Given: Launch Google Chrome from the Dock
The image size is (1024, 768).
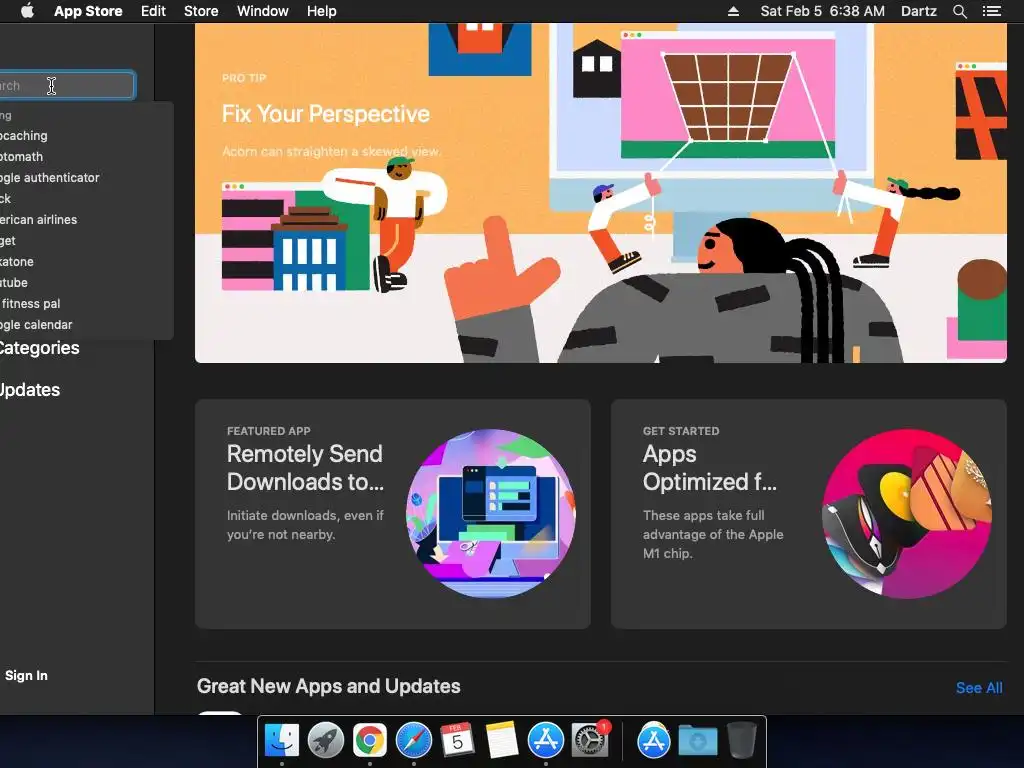Looking at the screenshot, I should tap(370, 741).
